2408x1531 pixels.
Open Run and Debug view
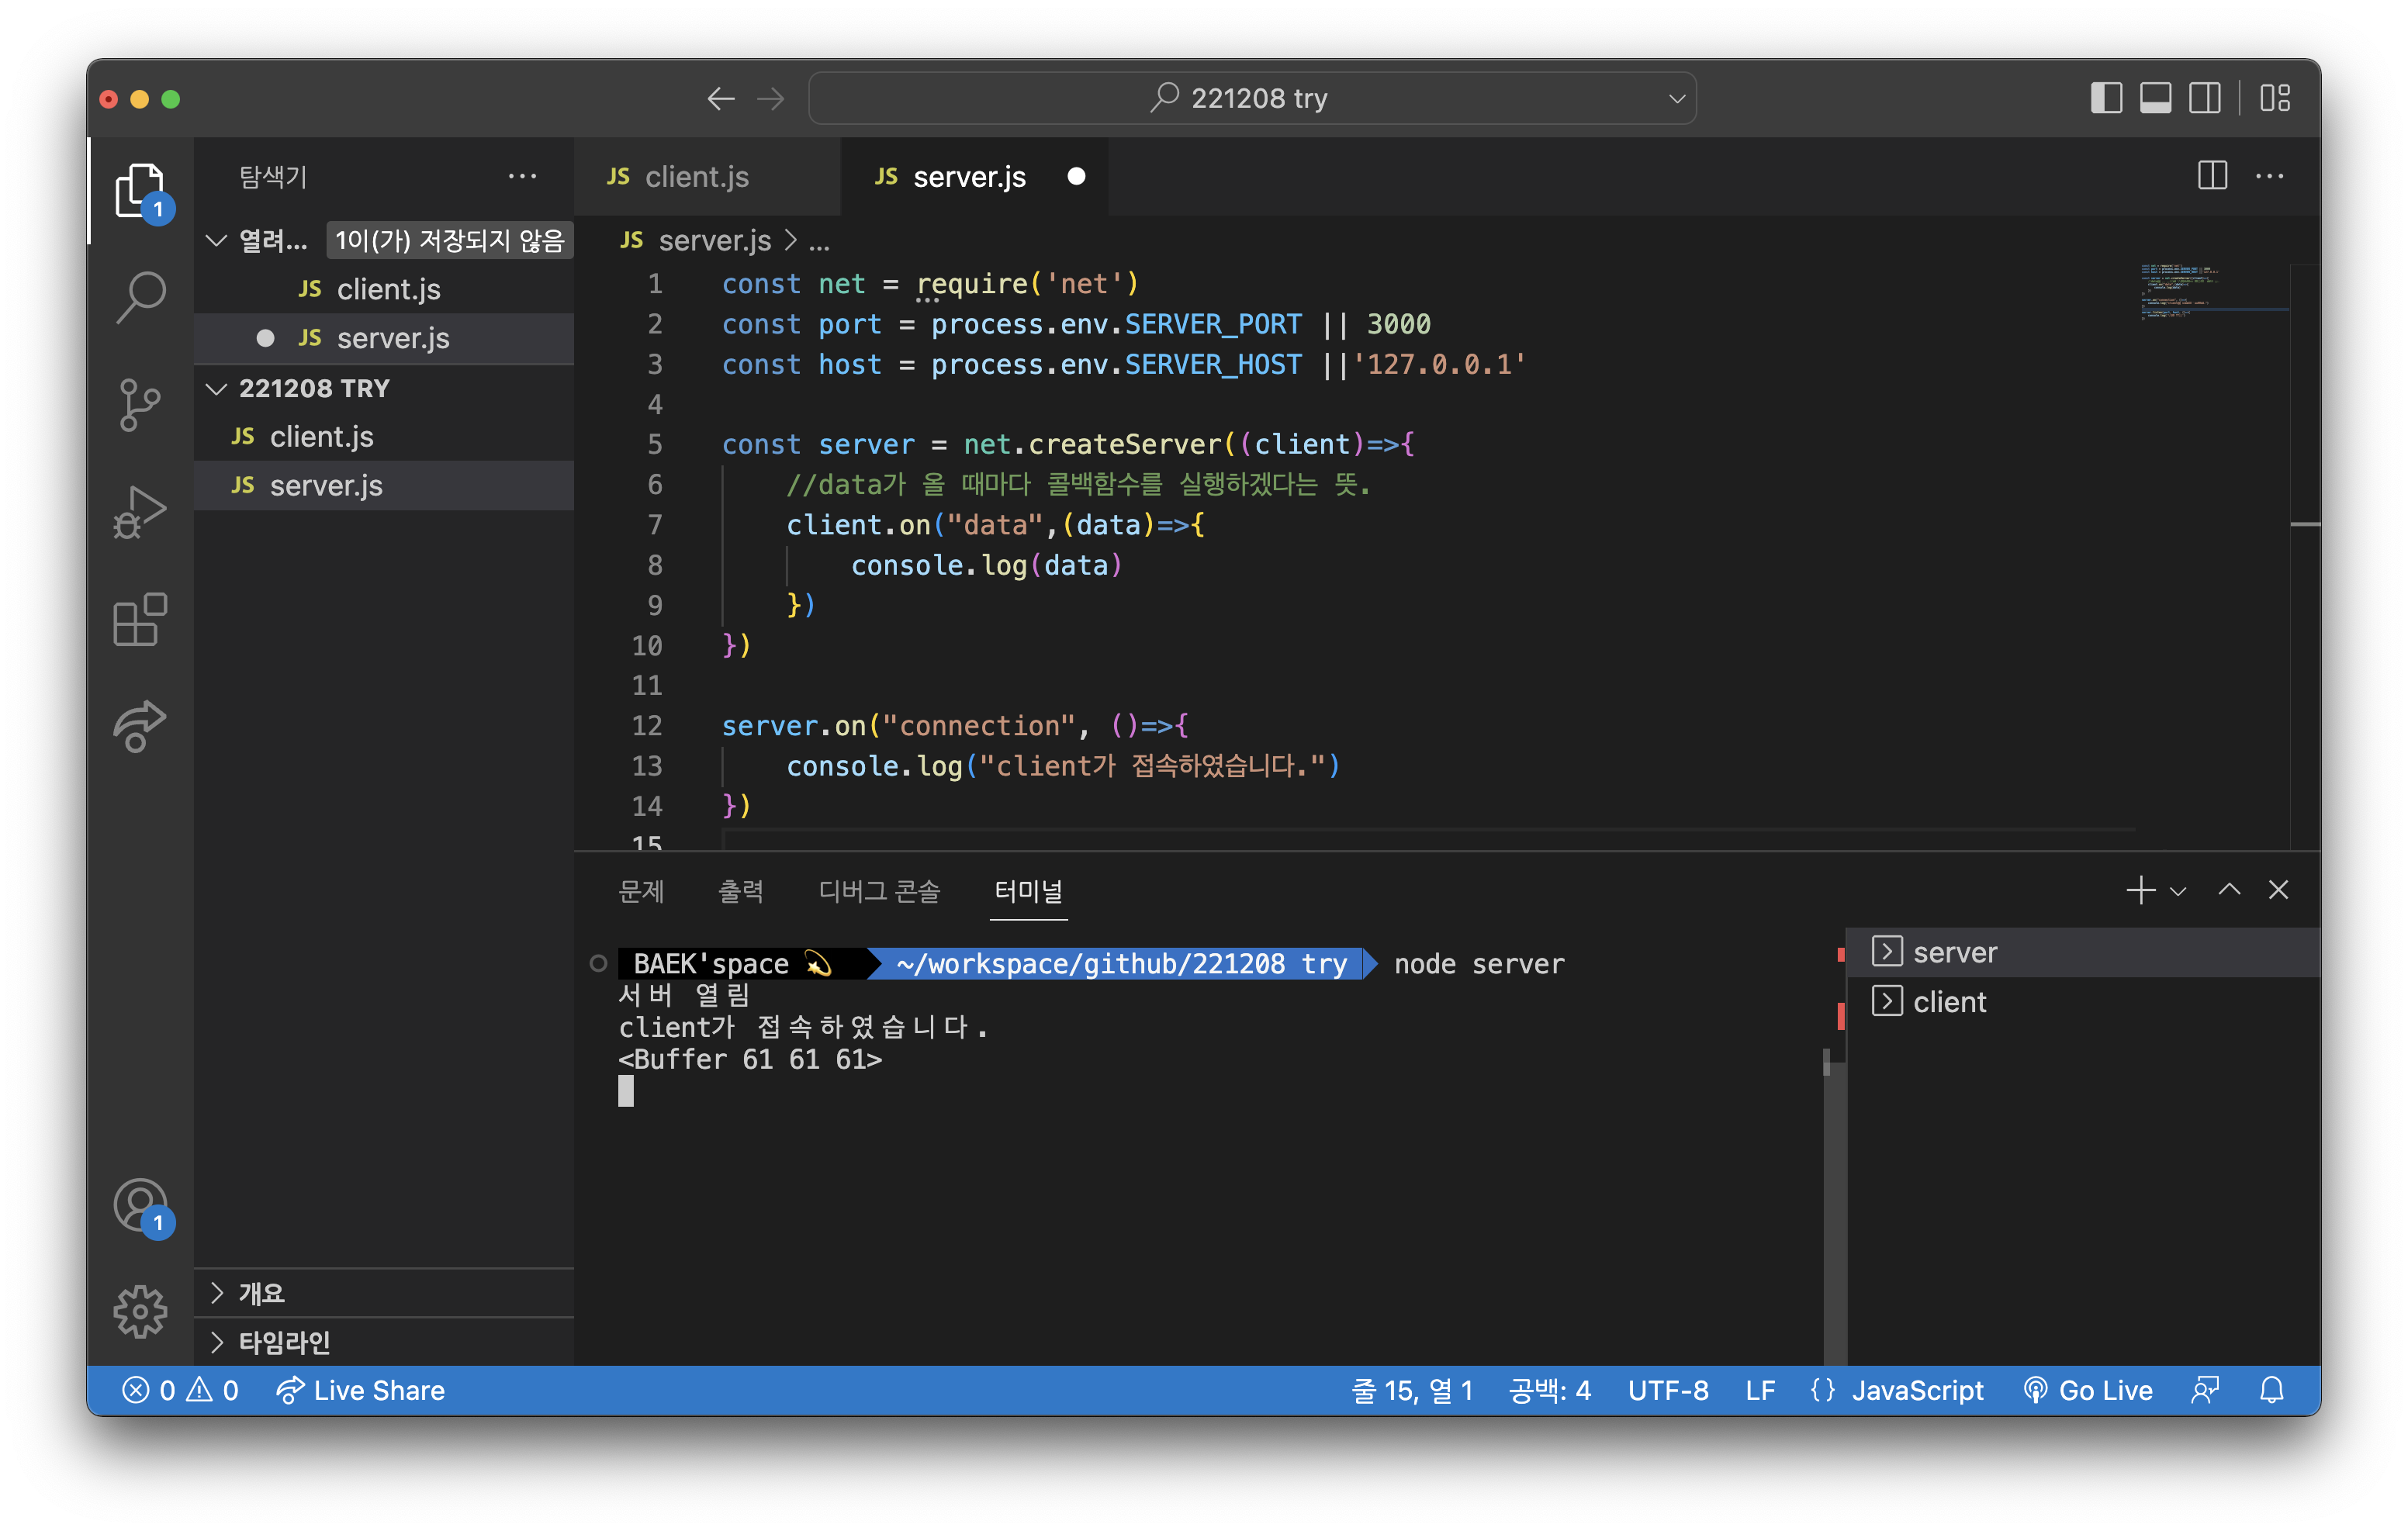pyautogui.click(x=140, y=511)
